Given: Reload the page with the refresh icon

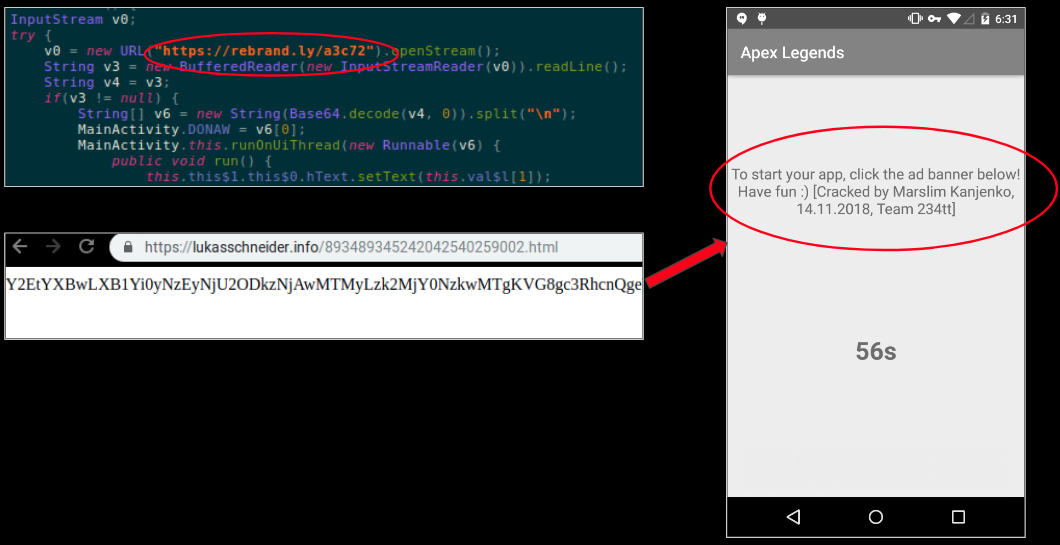Looking at the screenshot, I should [x=86, y=246].
